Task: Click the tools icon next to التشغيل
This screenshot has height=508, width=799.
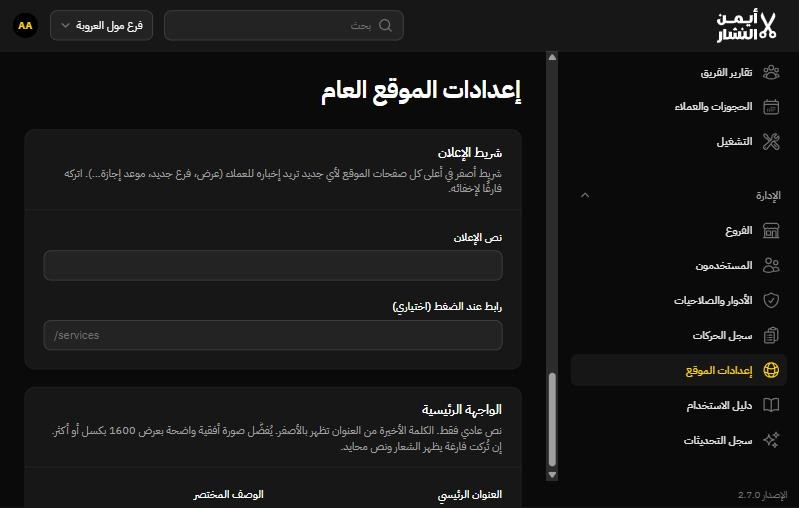Action: tap(771, 142)
